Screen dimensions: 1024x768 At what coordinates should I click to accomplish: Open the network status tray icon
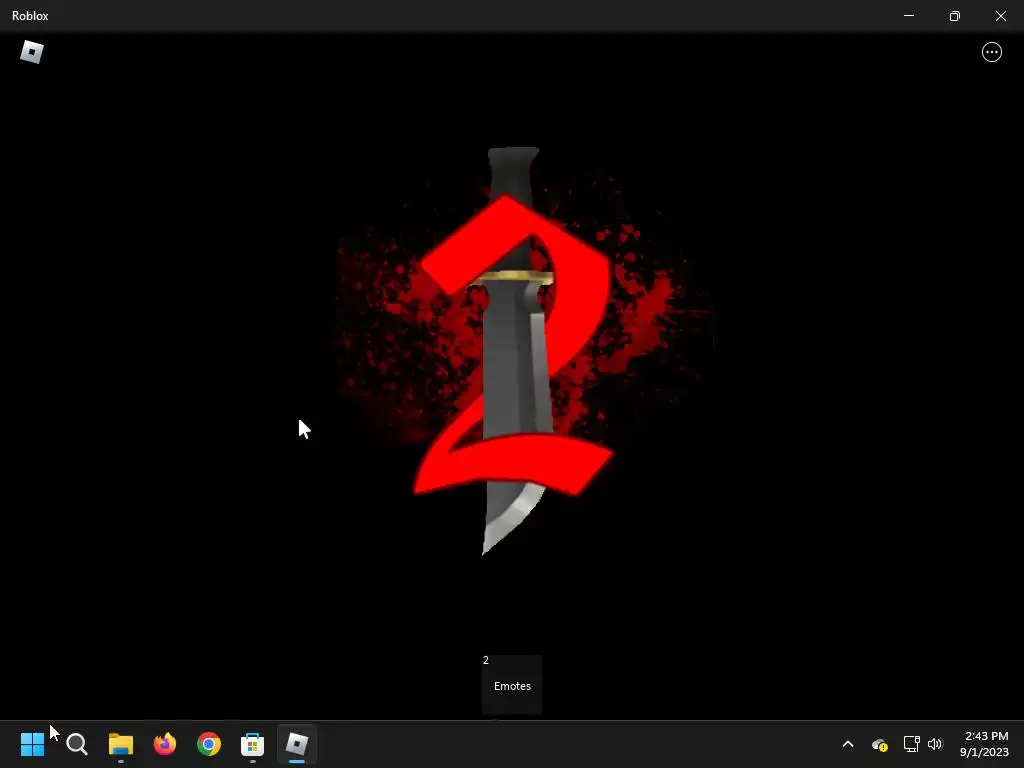912,744
